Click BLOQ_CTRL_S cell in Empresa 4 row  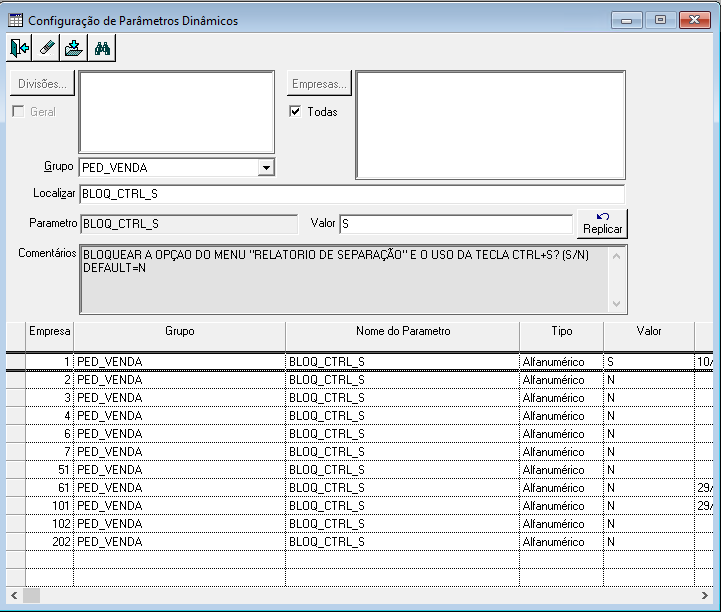point(403,416)
